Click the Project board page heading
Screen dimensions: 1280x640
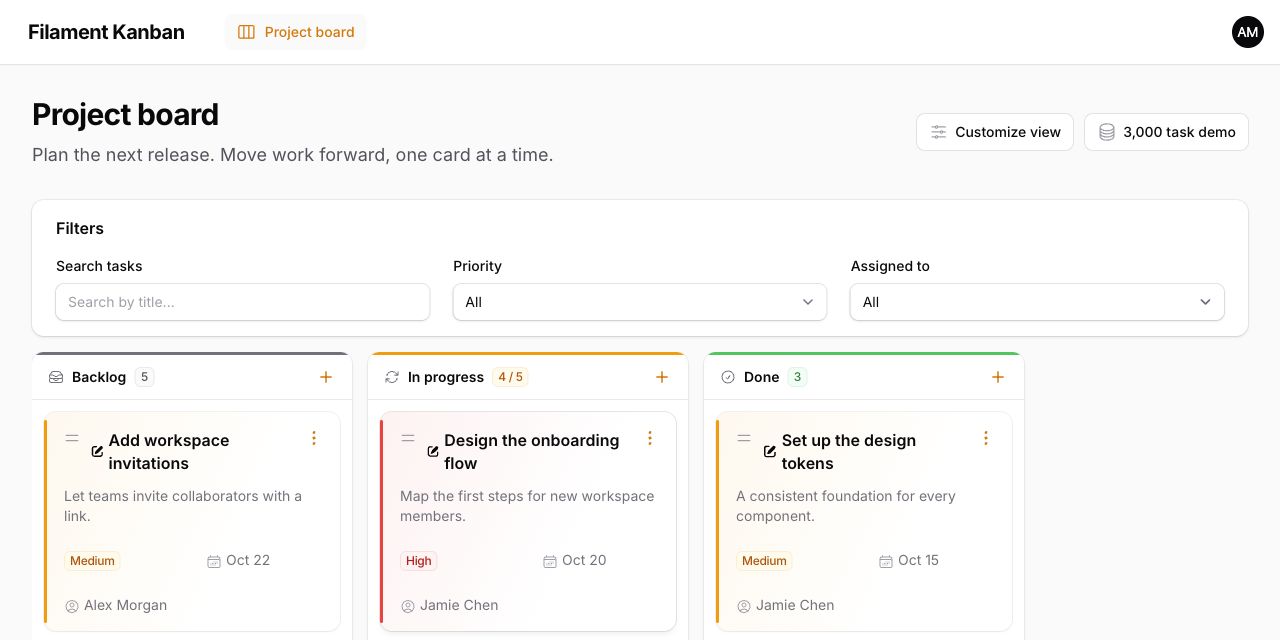point(125,115)
